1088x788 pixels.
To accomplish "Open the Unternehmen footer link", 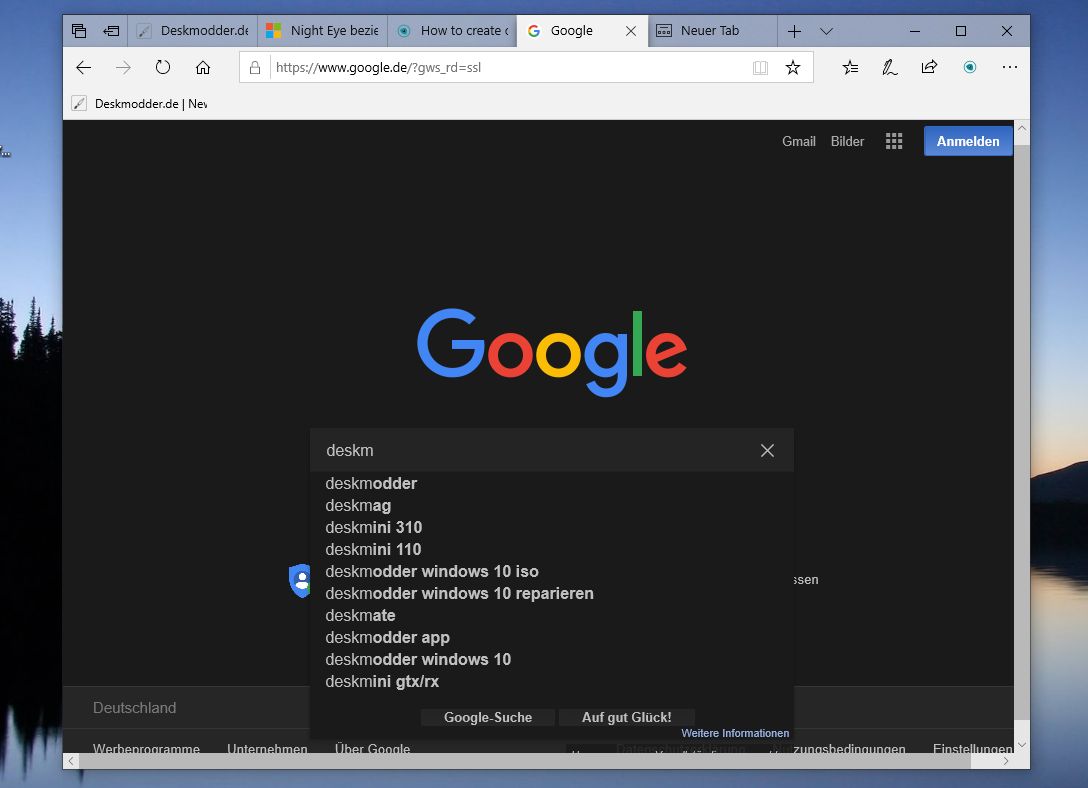I will pos(267,748).
